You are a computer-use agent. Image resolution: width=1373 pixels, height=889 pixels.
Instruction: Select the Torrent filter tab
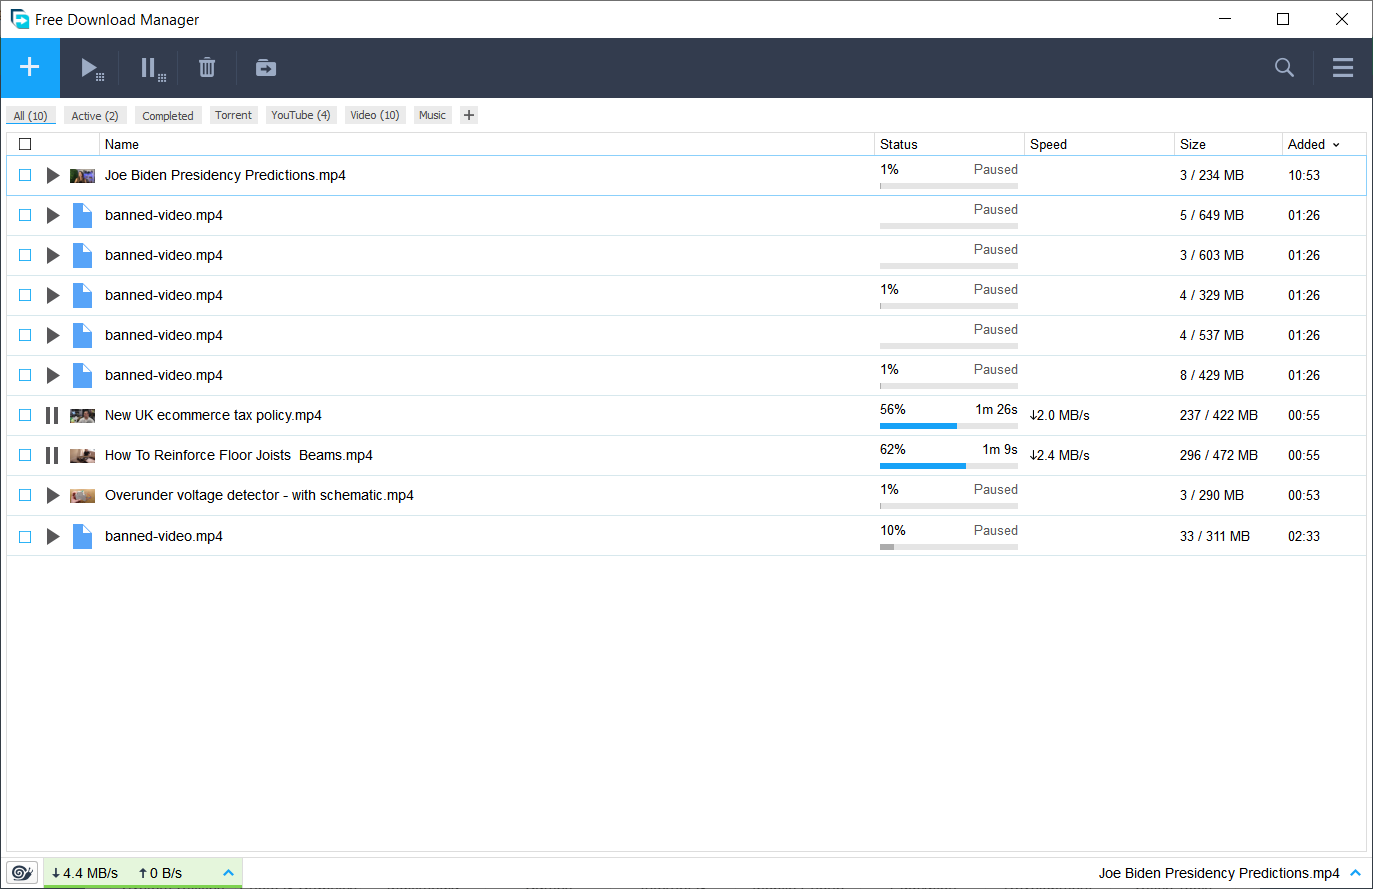[x=233, y=115]
